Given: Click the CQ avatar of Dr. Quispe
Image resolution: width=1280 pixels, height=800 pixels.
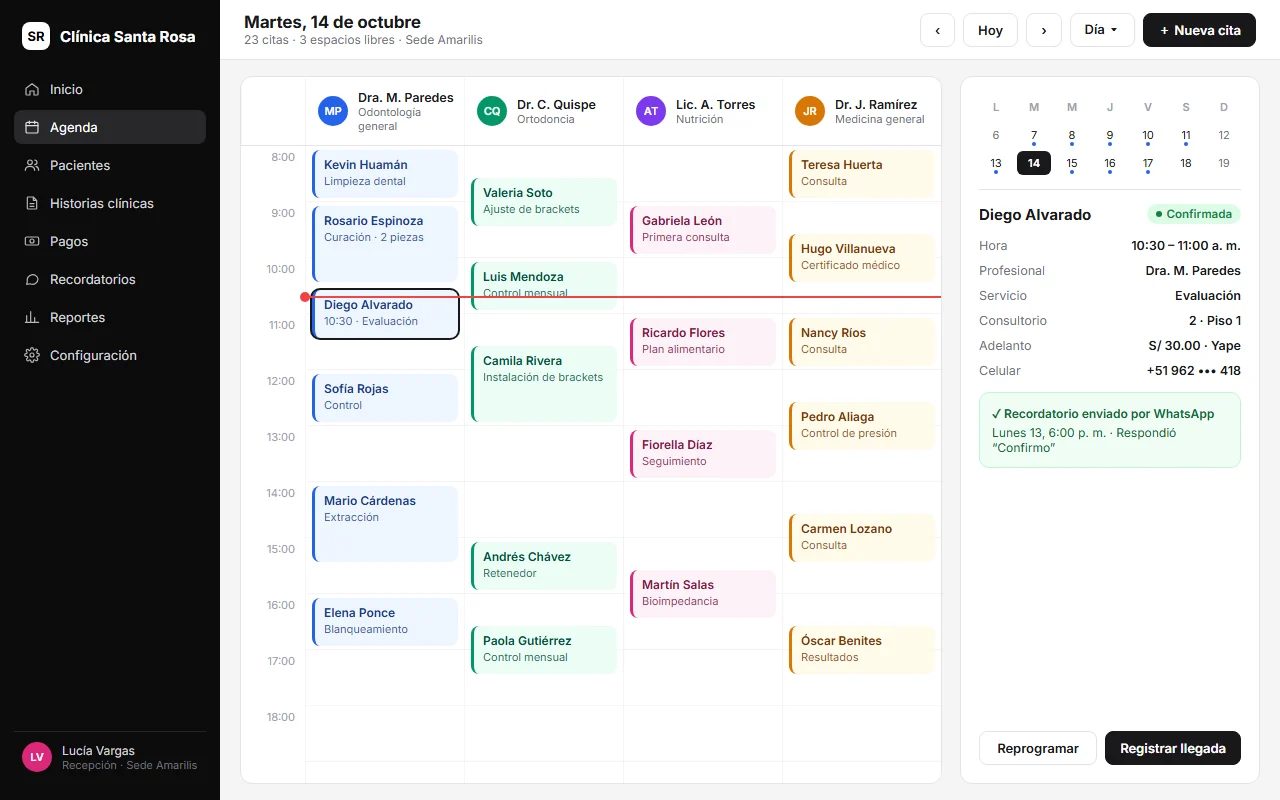Looking at the screenshot, I should pyautogui.click(x=492, y=111).
